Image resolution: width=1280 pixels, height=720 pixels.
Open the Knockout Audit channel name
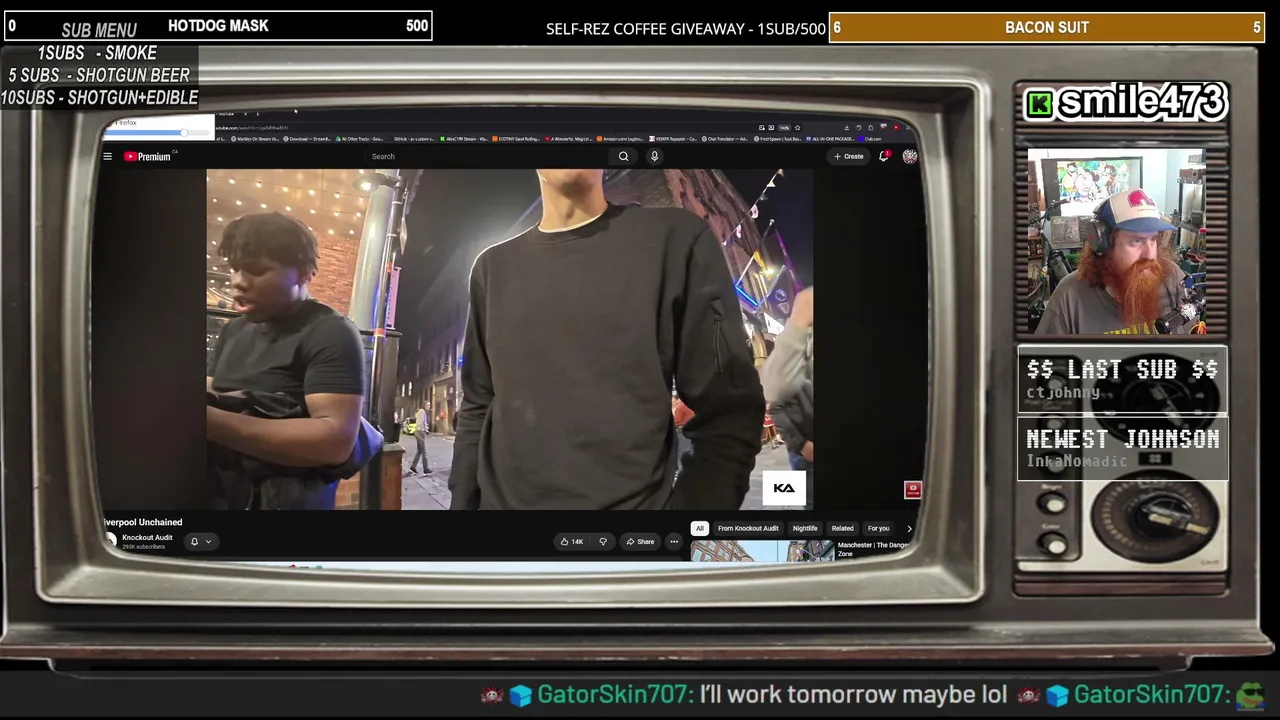[147, 538]
